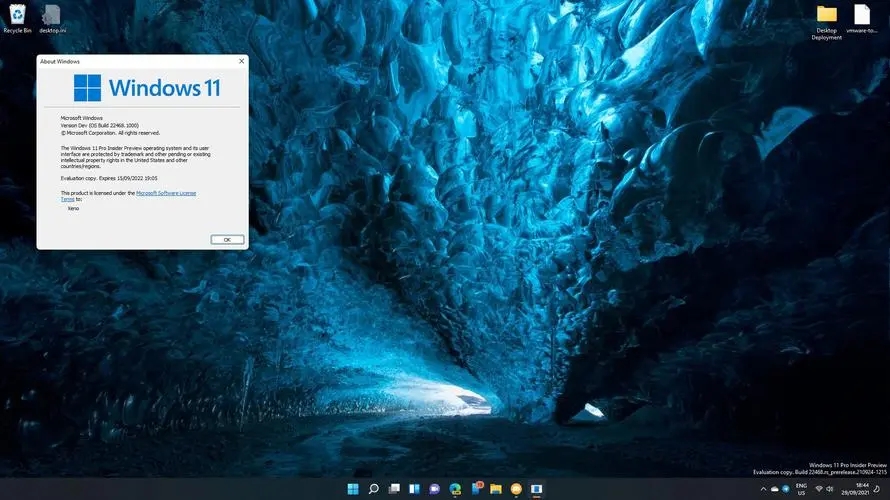Open the Widgets panel
This screenshot has width=890, height=500.
414,489
